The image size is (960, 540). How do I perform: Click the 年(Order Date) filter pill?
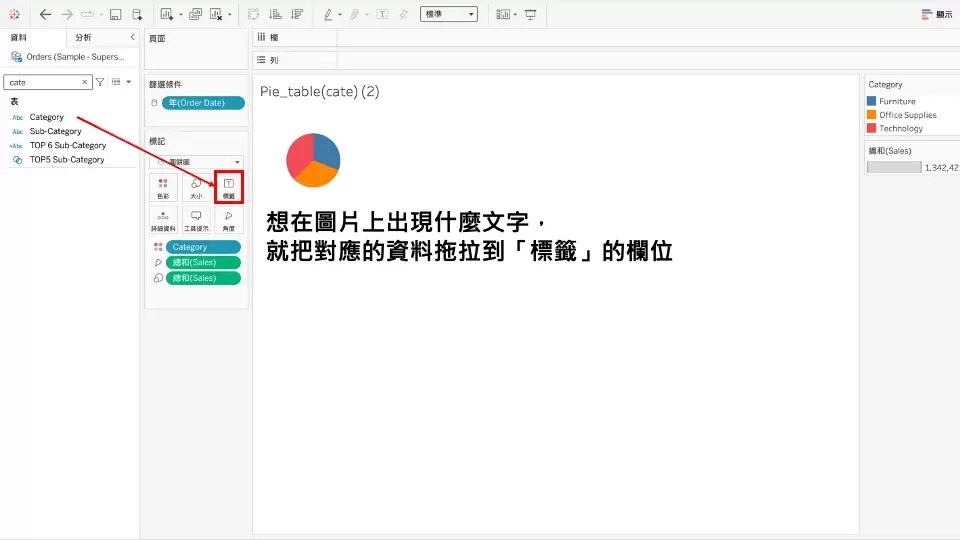(x=203, y=103)
